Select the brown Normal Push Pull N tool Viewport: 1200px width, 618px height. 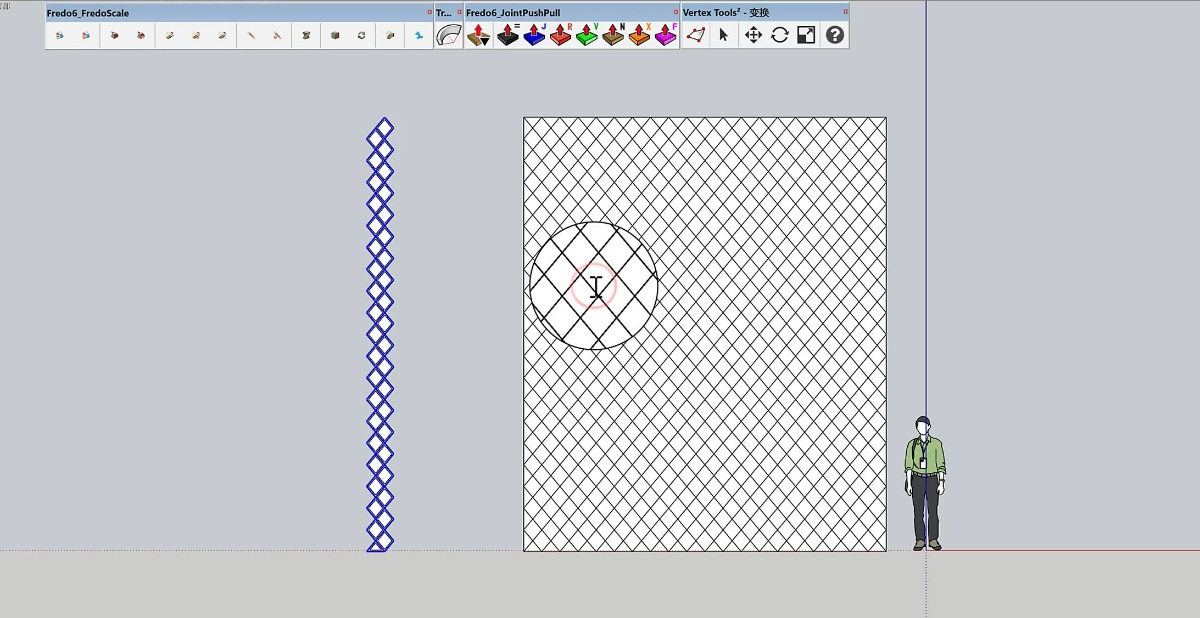tap(613, 36)
